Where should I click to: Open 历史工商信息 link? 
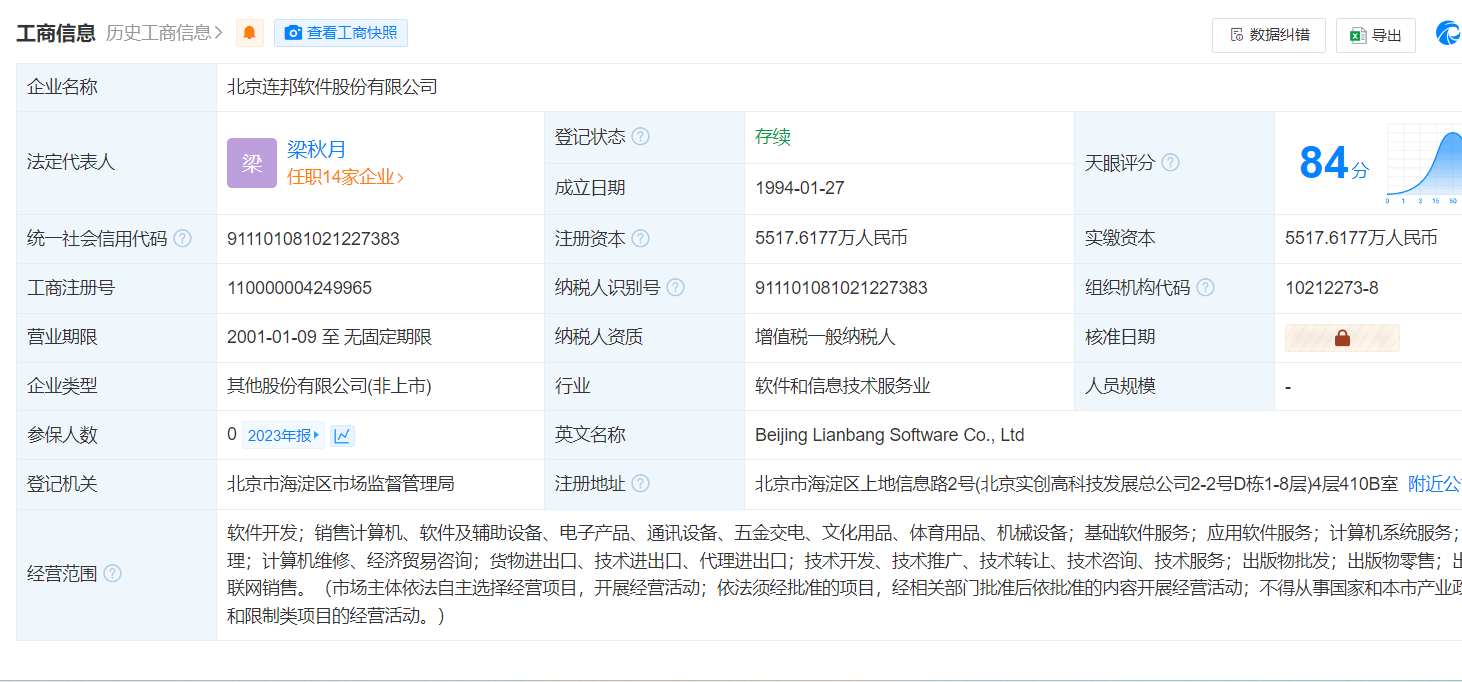164,33
